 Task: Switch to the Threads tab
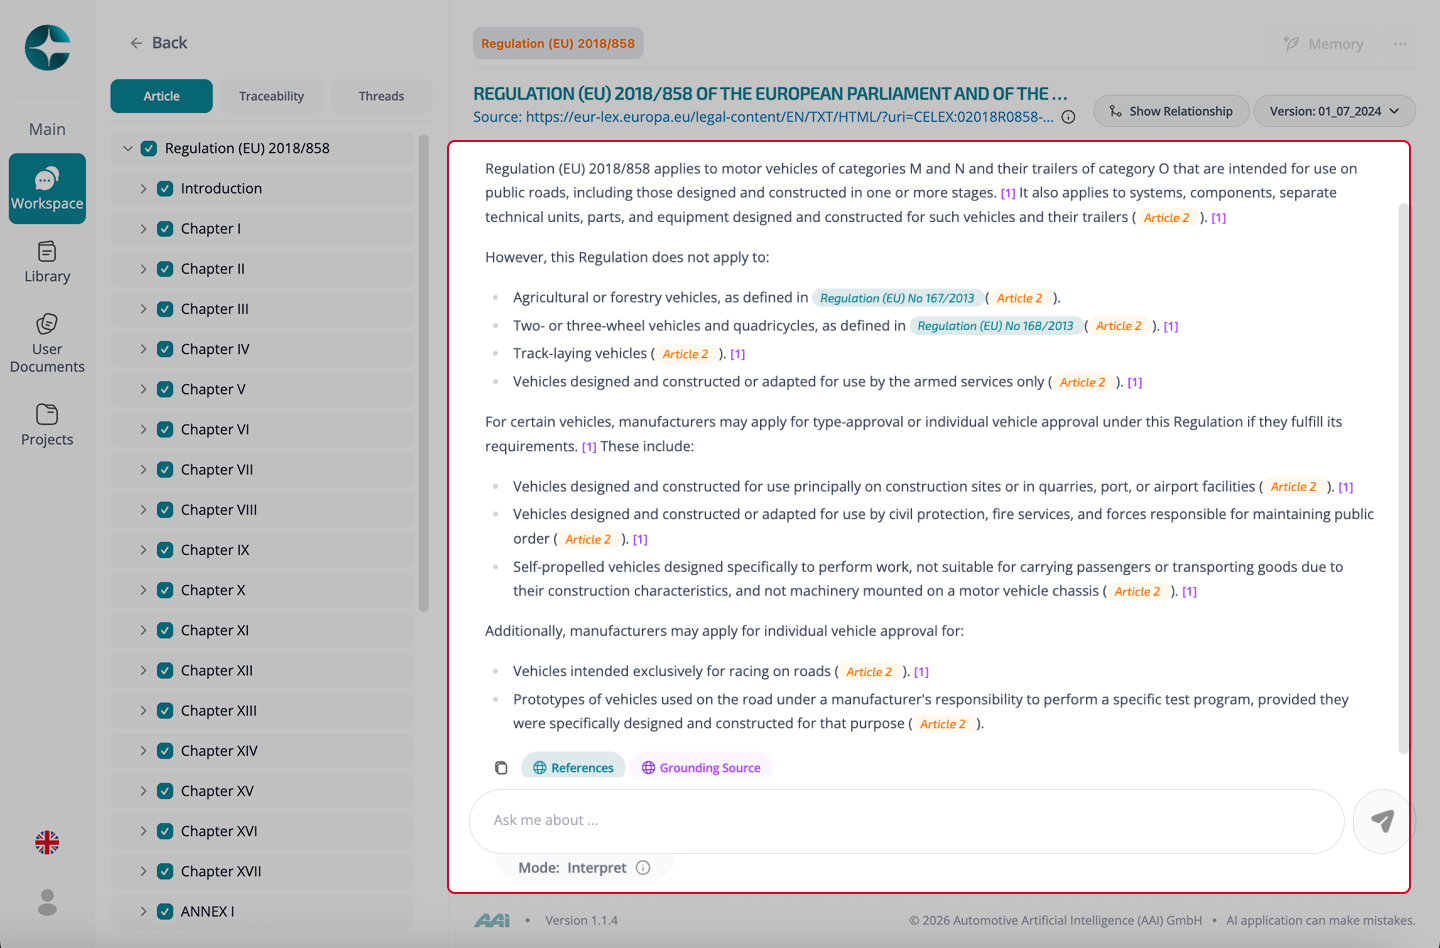tap(381, 96)
